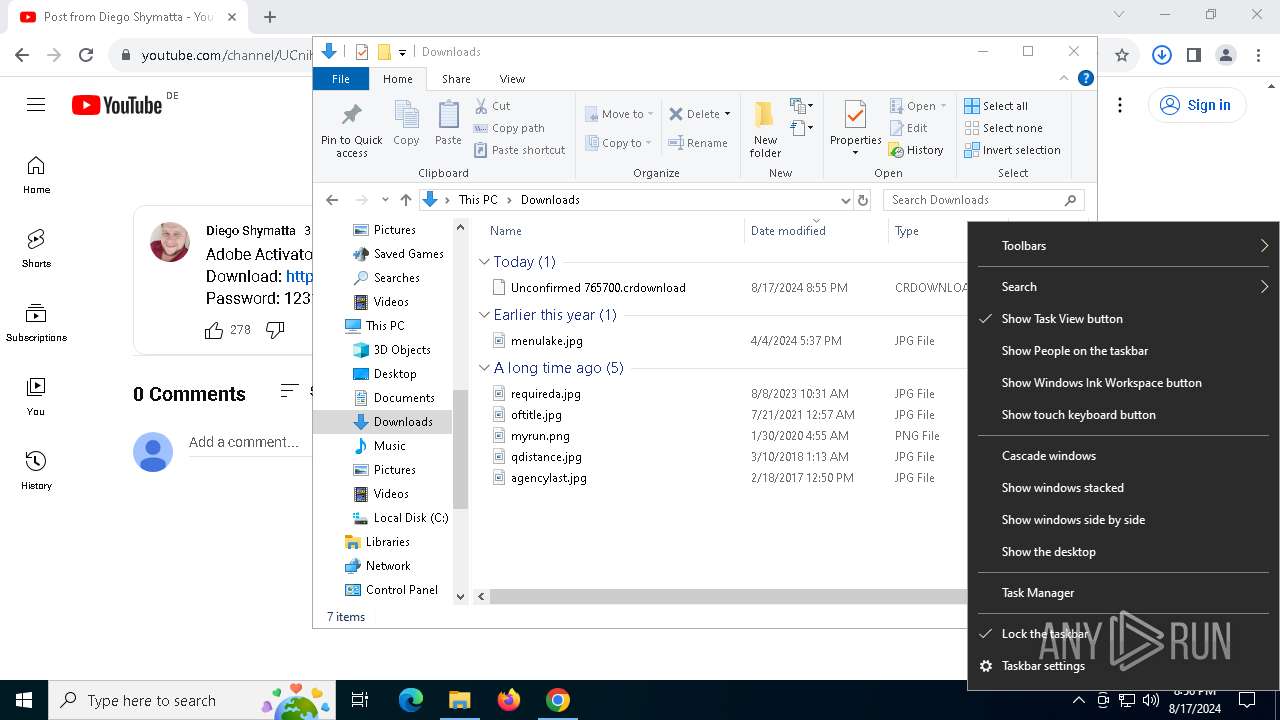Click Rename in Organize group
The image size is (1280, 720).
[698, 143]
